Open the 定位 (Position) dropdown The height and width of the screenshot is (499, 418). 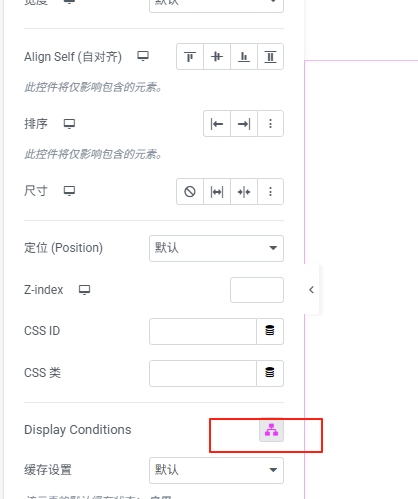[x=216, y=248]
